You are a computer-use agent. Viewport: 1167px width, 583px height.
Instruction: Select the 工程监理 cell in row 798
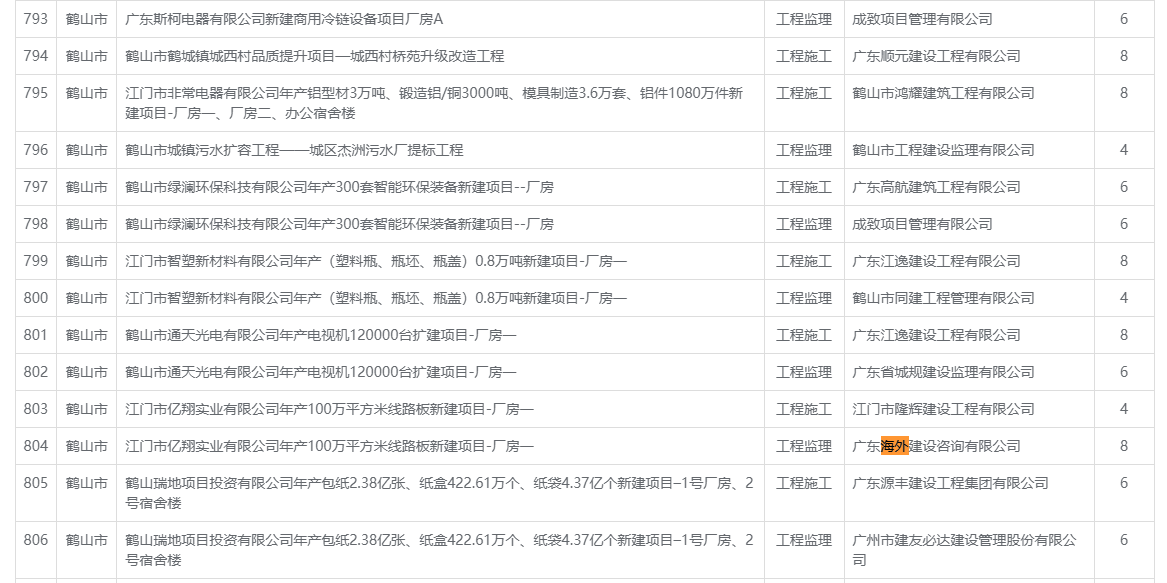(804, 224)
